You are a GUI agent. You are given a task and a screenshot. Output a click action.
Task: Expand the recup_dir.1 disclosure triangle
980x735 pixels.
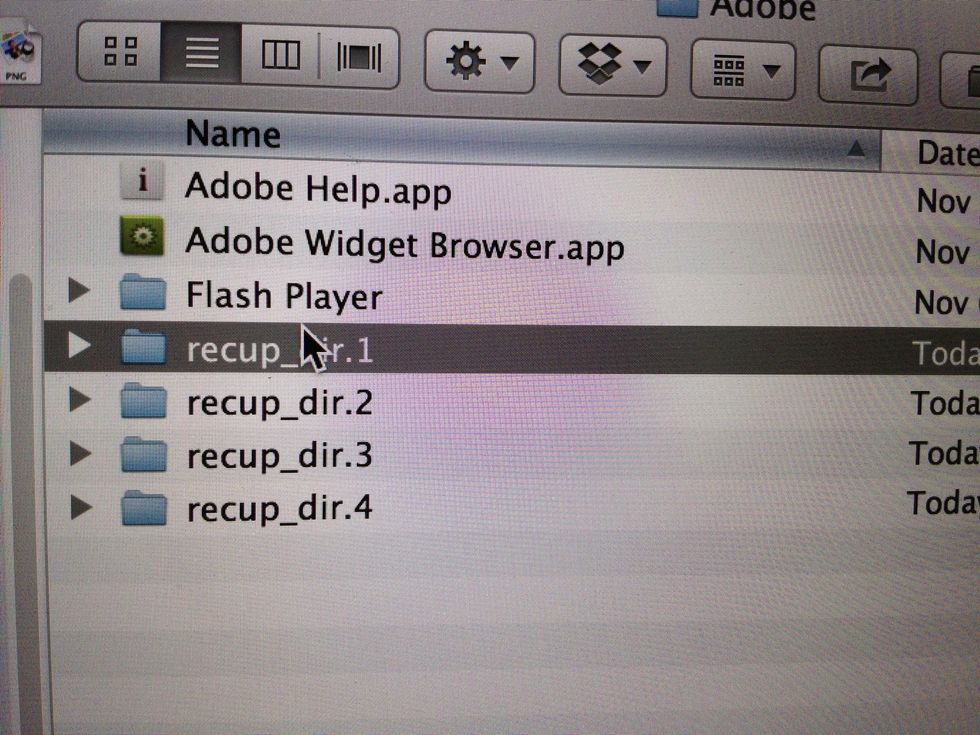tap(79, 345)
